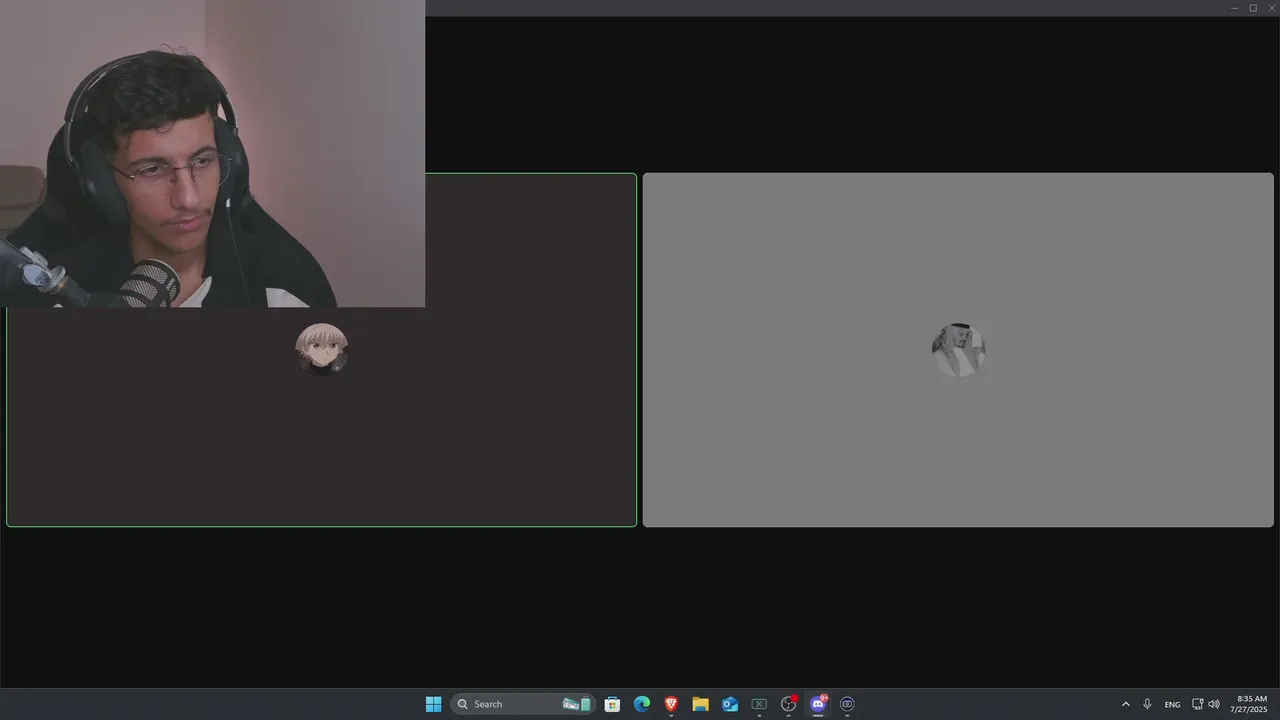
Task: Open the network status tray icon
Action: pyautogui.click(x=1197, y=704)
